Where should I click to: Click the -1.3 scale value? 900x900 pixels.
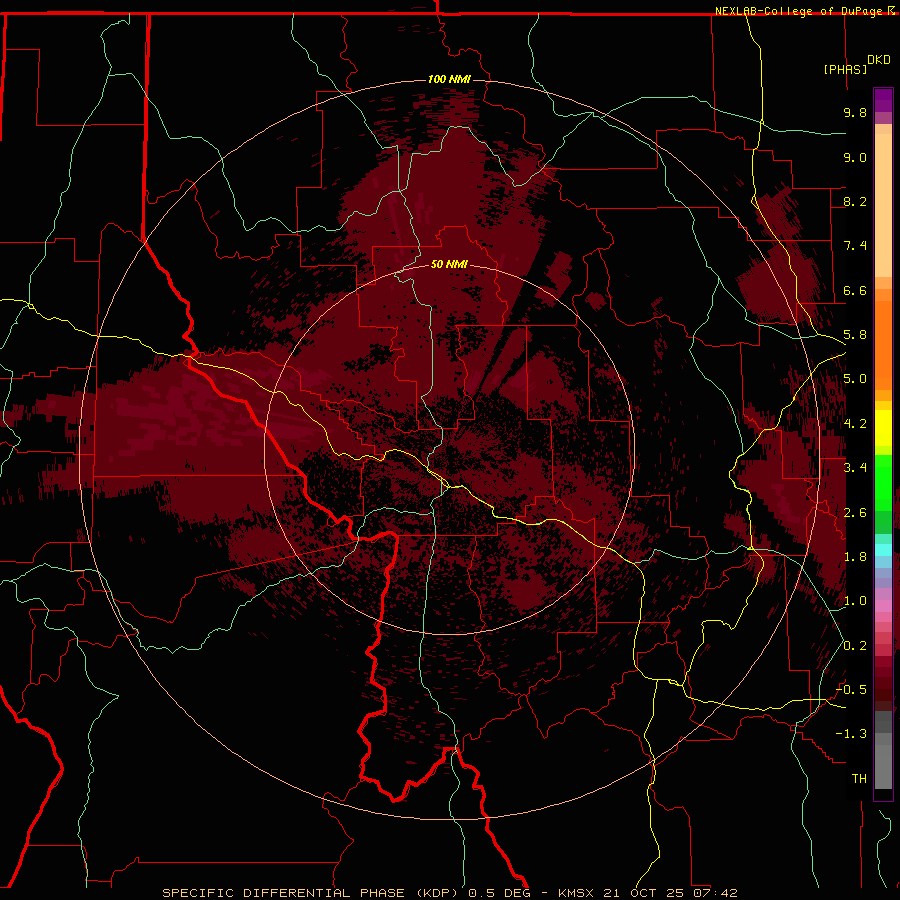pyautogui.click(x=851, y=734)
